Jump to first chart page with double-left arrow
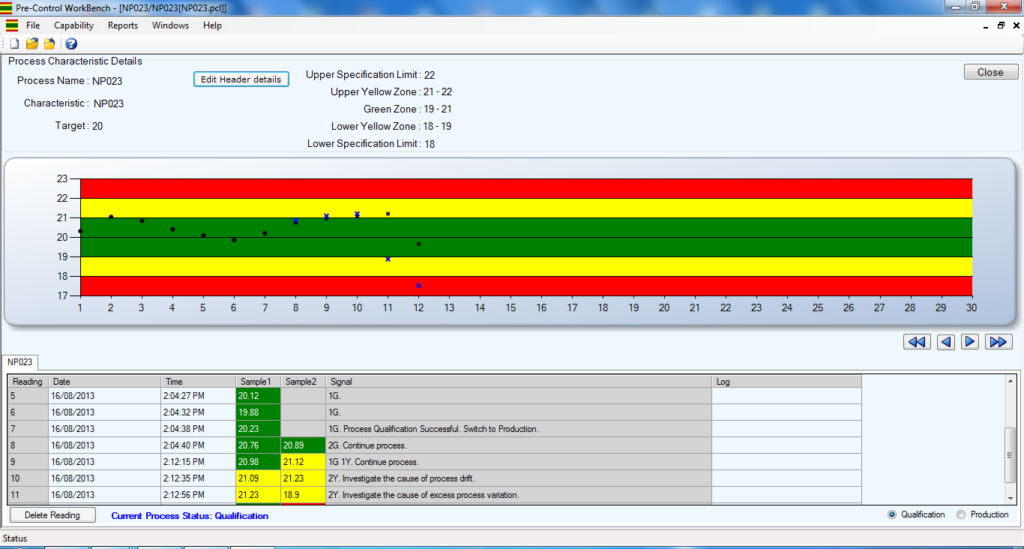This screenshot has height=549, width=1024. 915,342
